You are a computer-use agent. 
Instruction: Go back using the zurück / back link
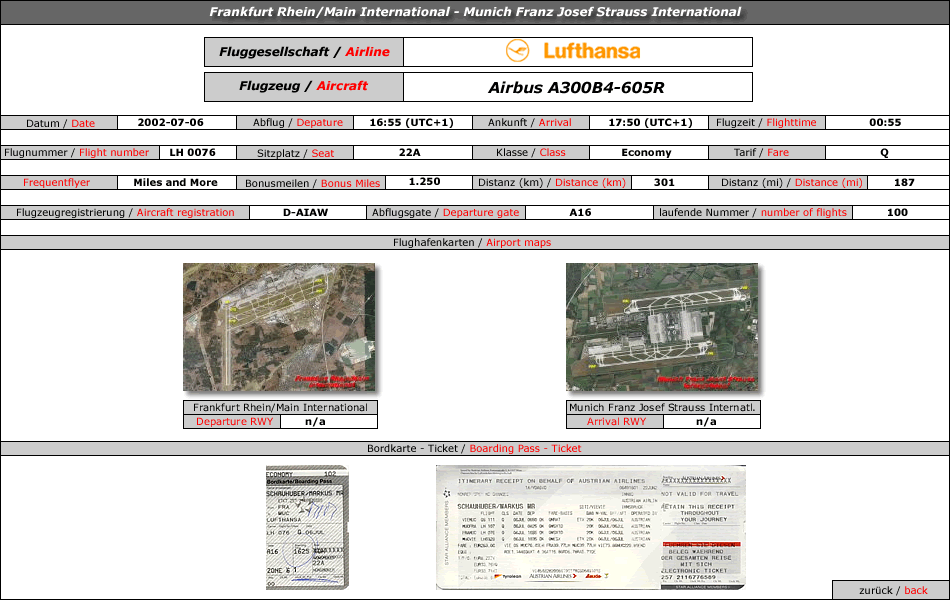point(893,590)
